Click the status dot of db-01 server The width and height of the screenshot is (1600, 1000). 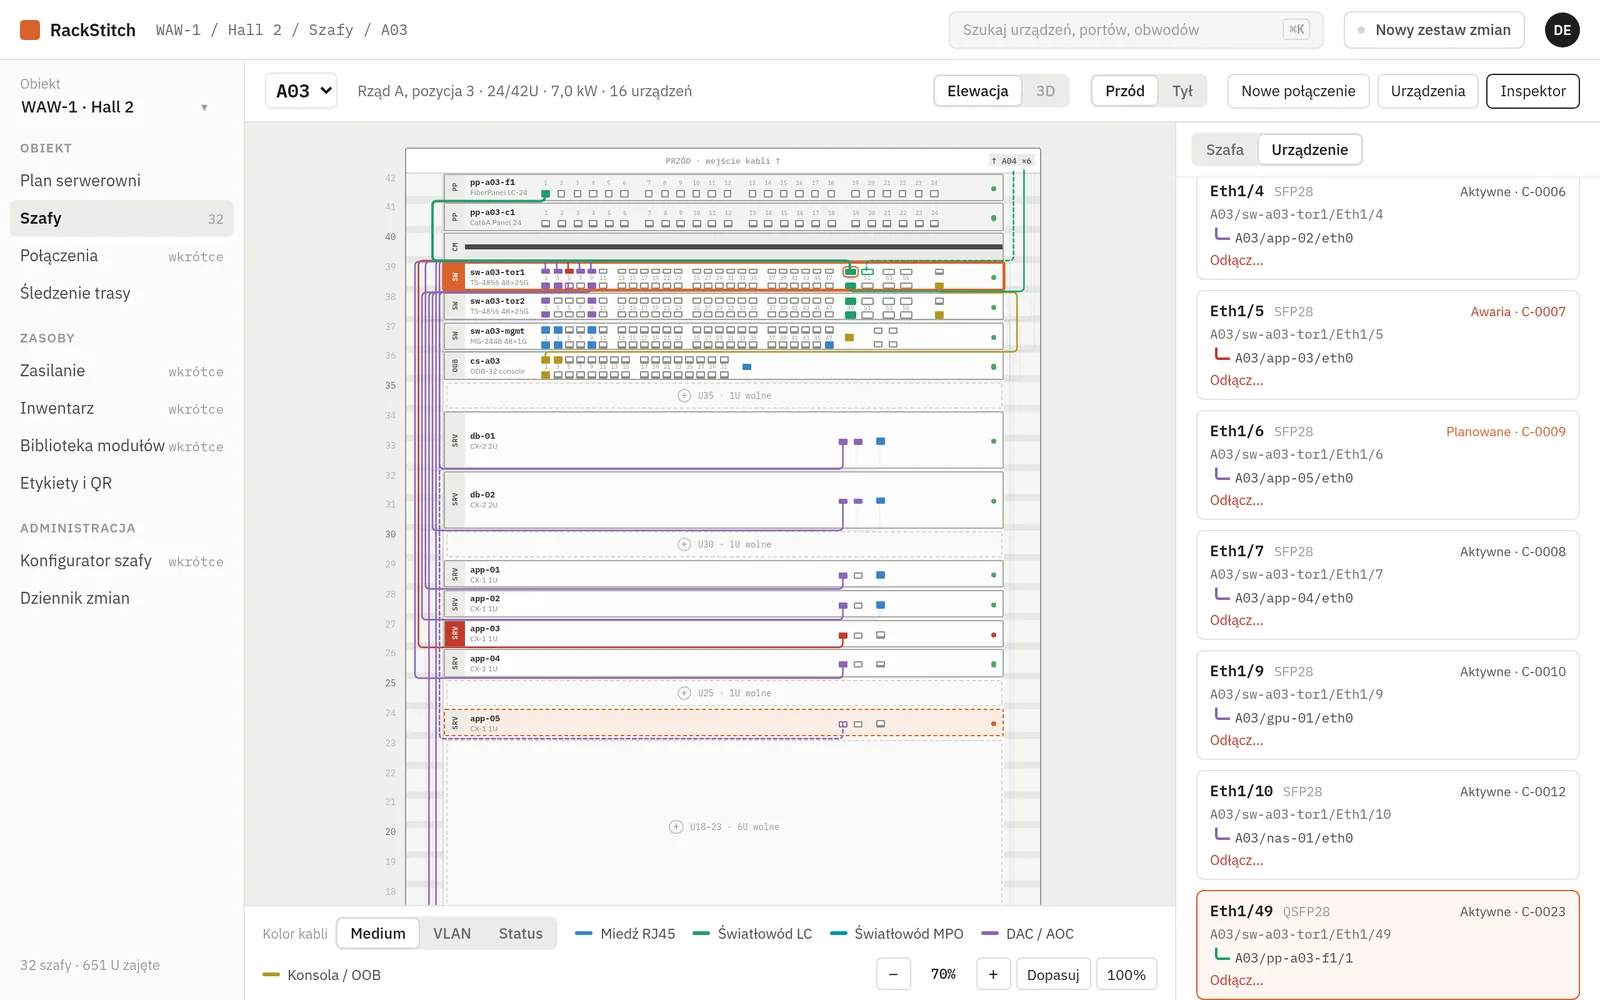[x=993, y=441]
